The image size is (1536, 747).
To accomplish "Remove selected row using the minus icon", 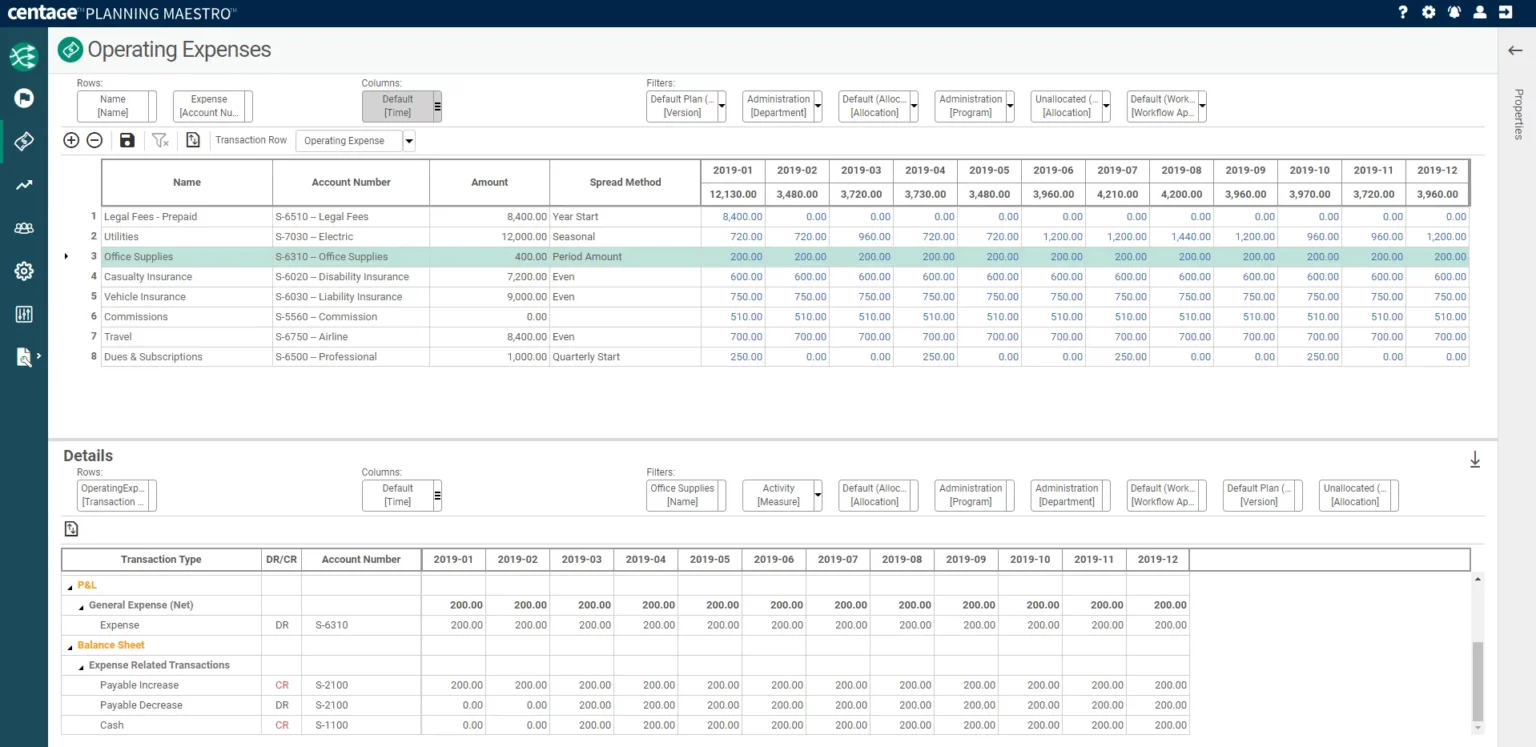I will [95, 140].
